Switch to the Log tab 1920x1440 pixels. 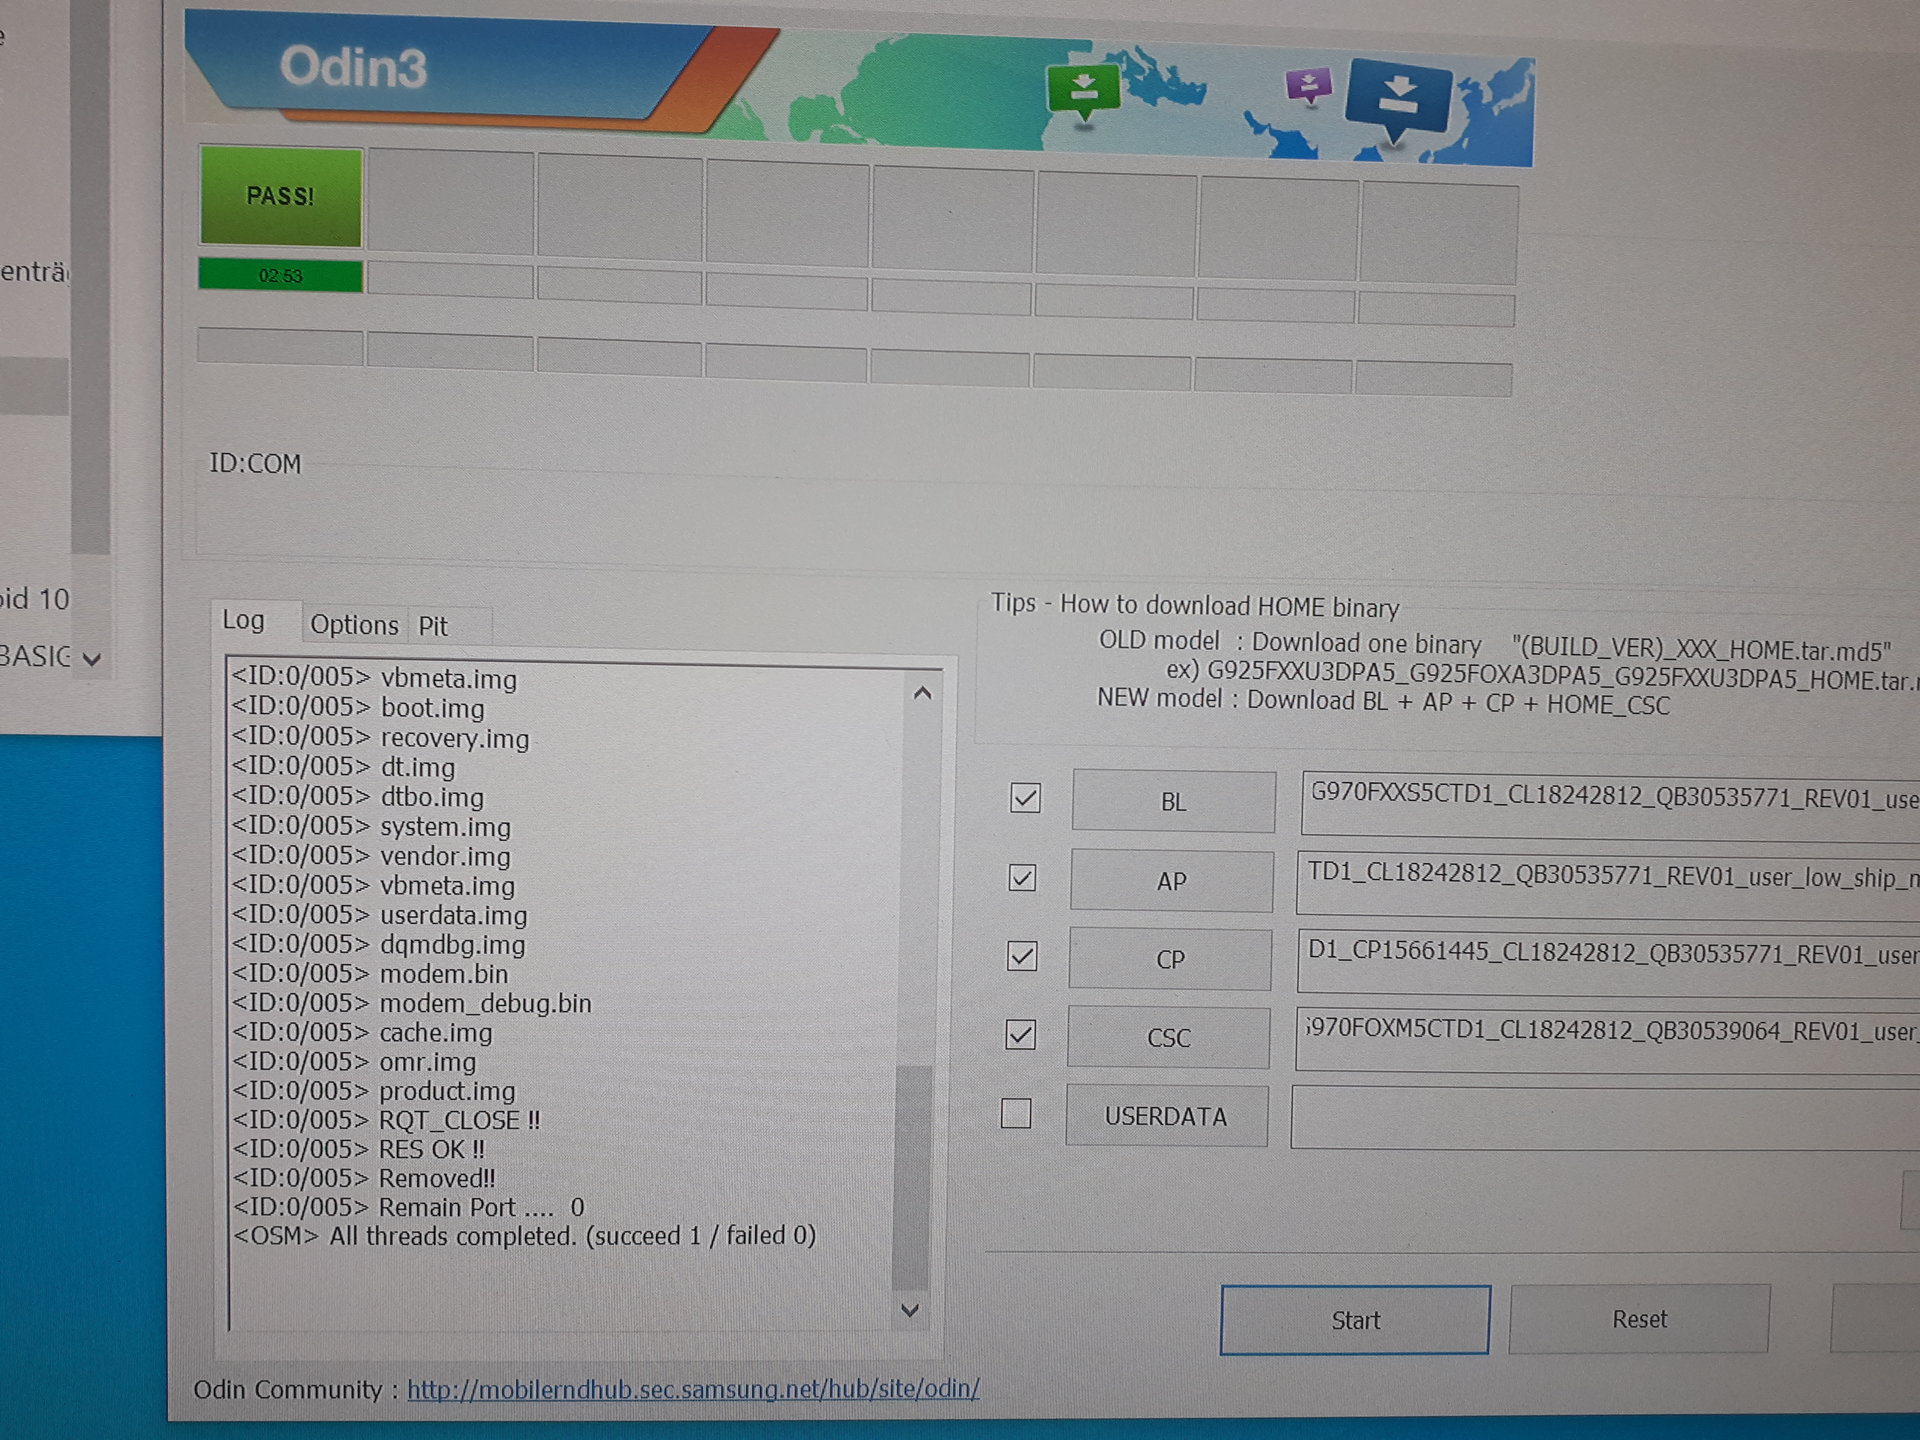243,620
